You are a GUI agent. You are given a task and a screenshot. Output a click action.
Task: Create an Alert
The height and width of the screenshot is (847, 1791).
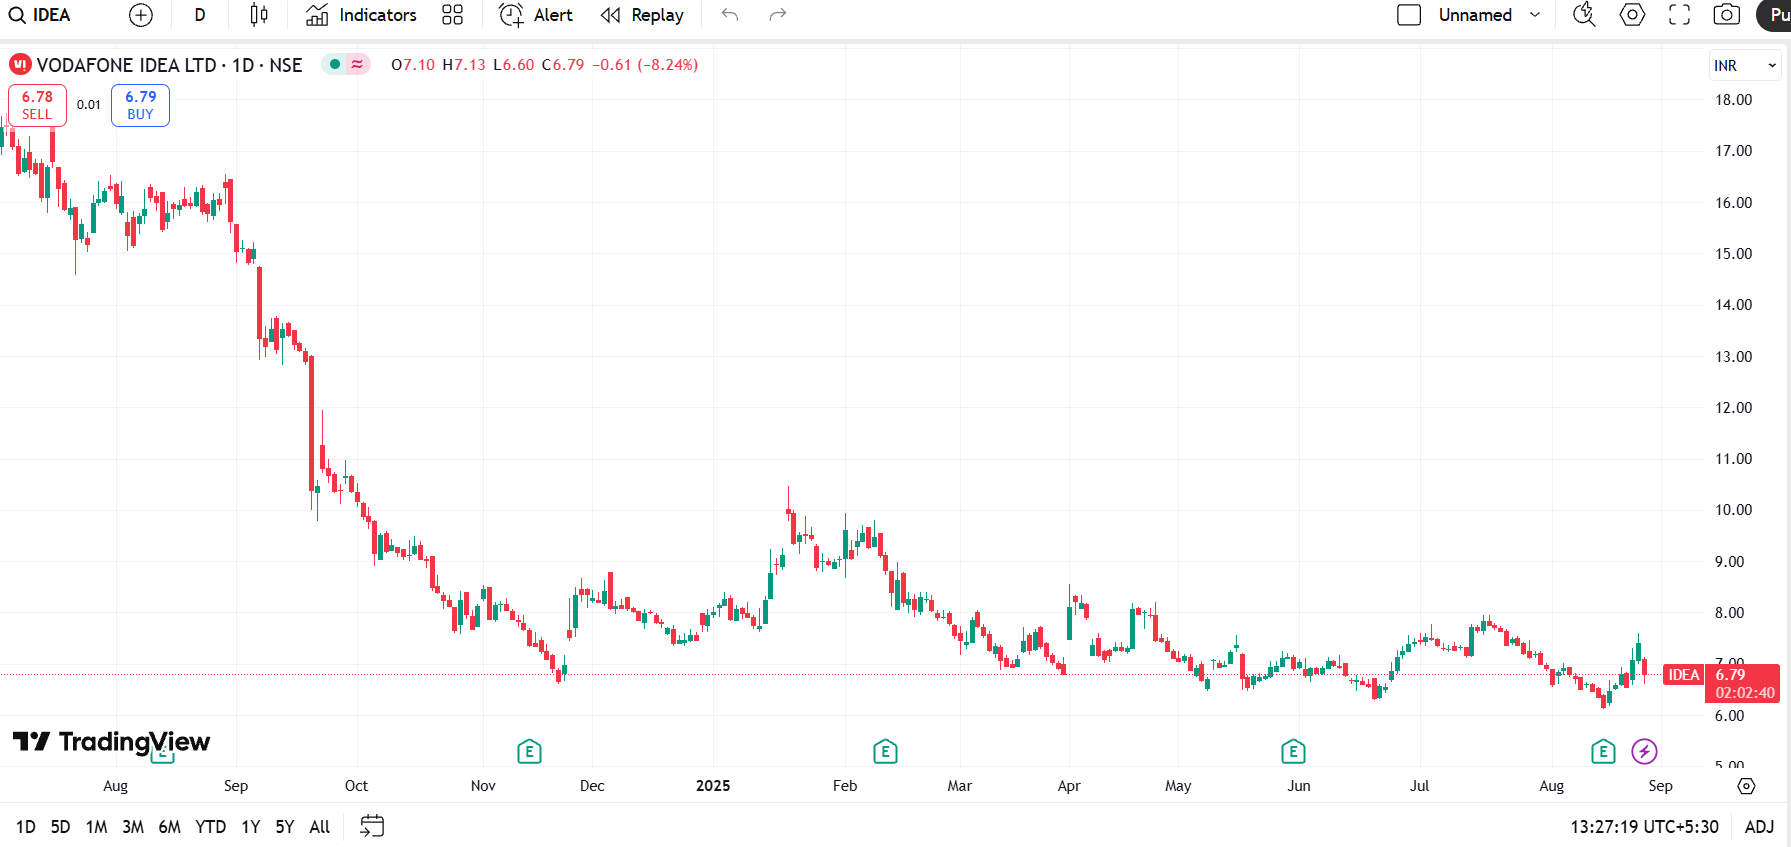[536, 15]
